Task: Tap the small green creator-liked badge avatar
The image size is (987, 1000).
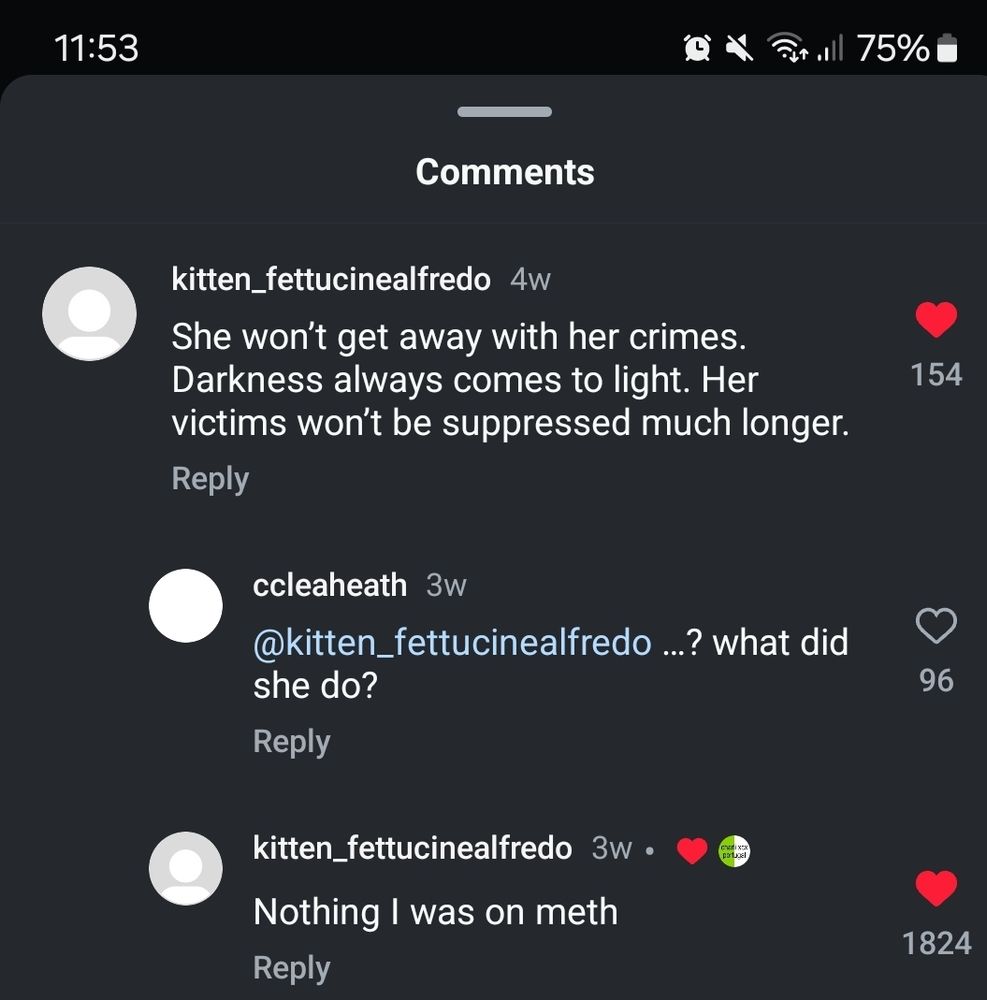Action: (x=734, y=851)
